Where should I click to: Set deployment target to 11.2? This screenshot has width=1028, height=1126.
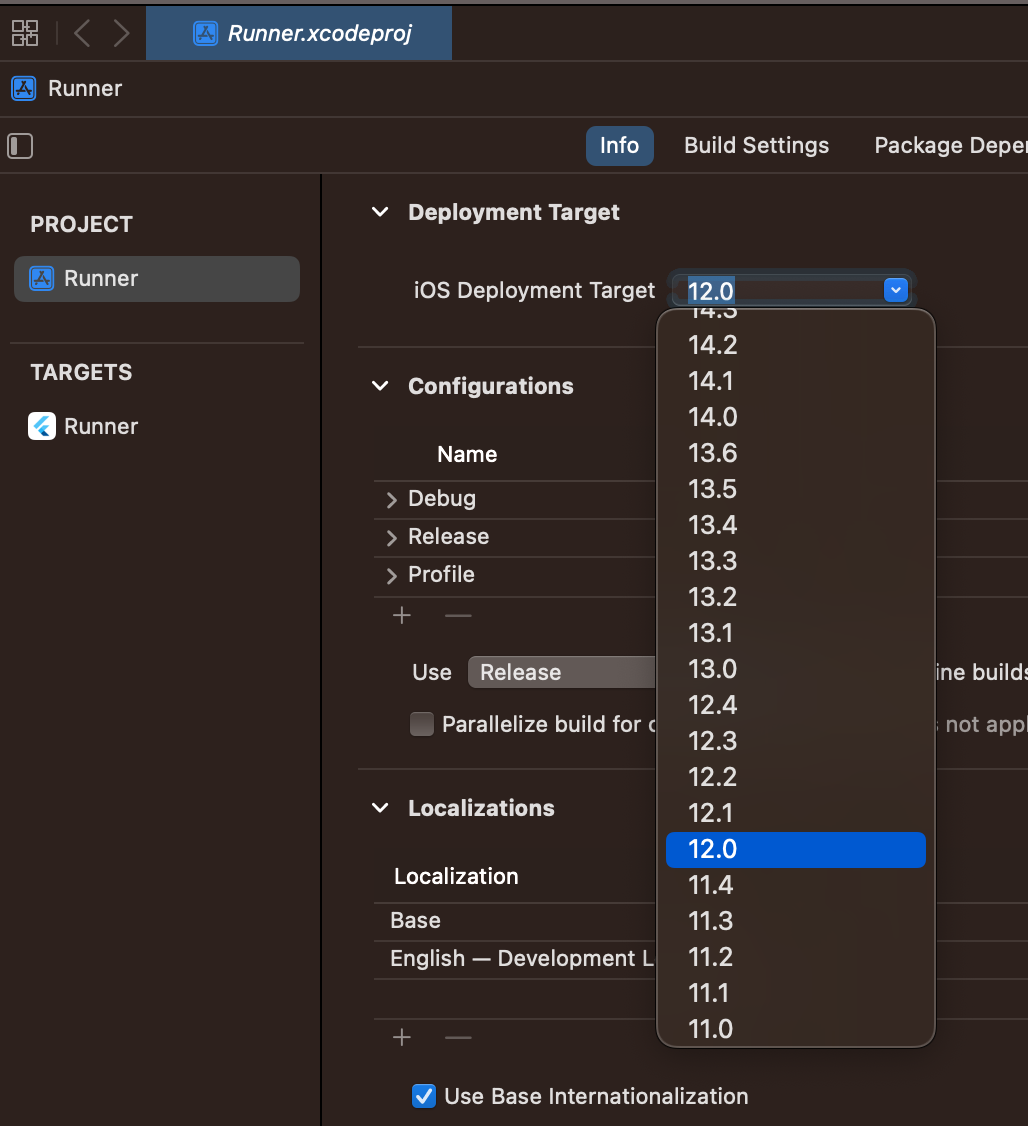[795, 957]
